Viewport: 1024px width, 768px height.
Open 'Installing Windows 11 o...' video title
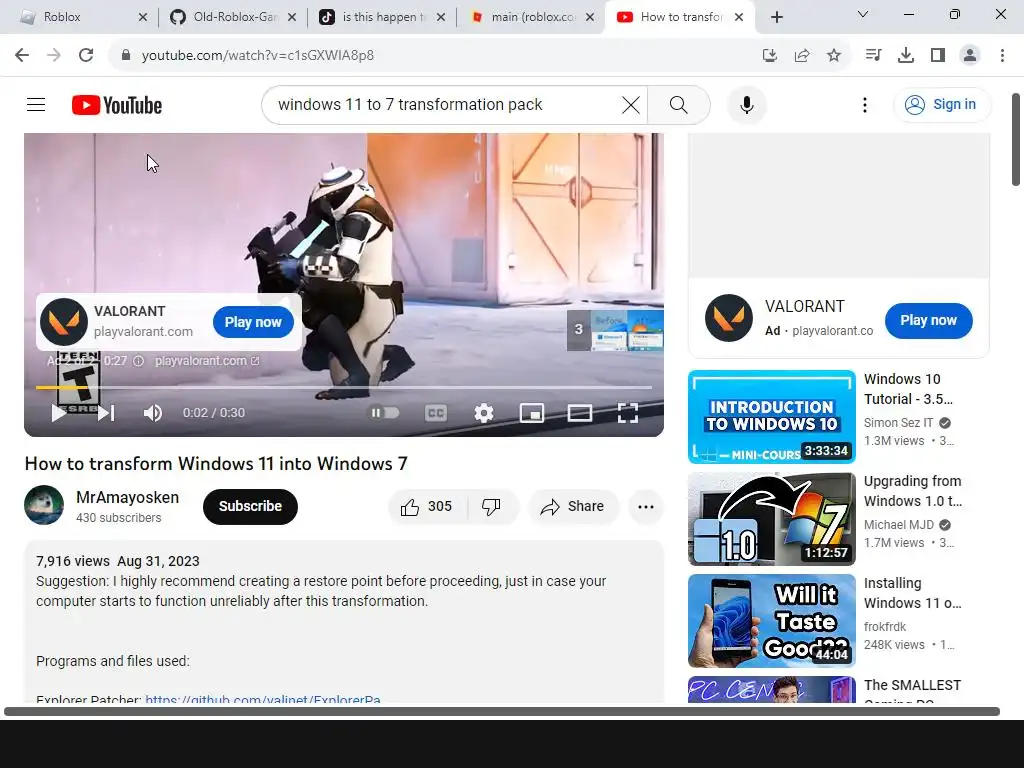click(912, 593)
